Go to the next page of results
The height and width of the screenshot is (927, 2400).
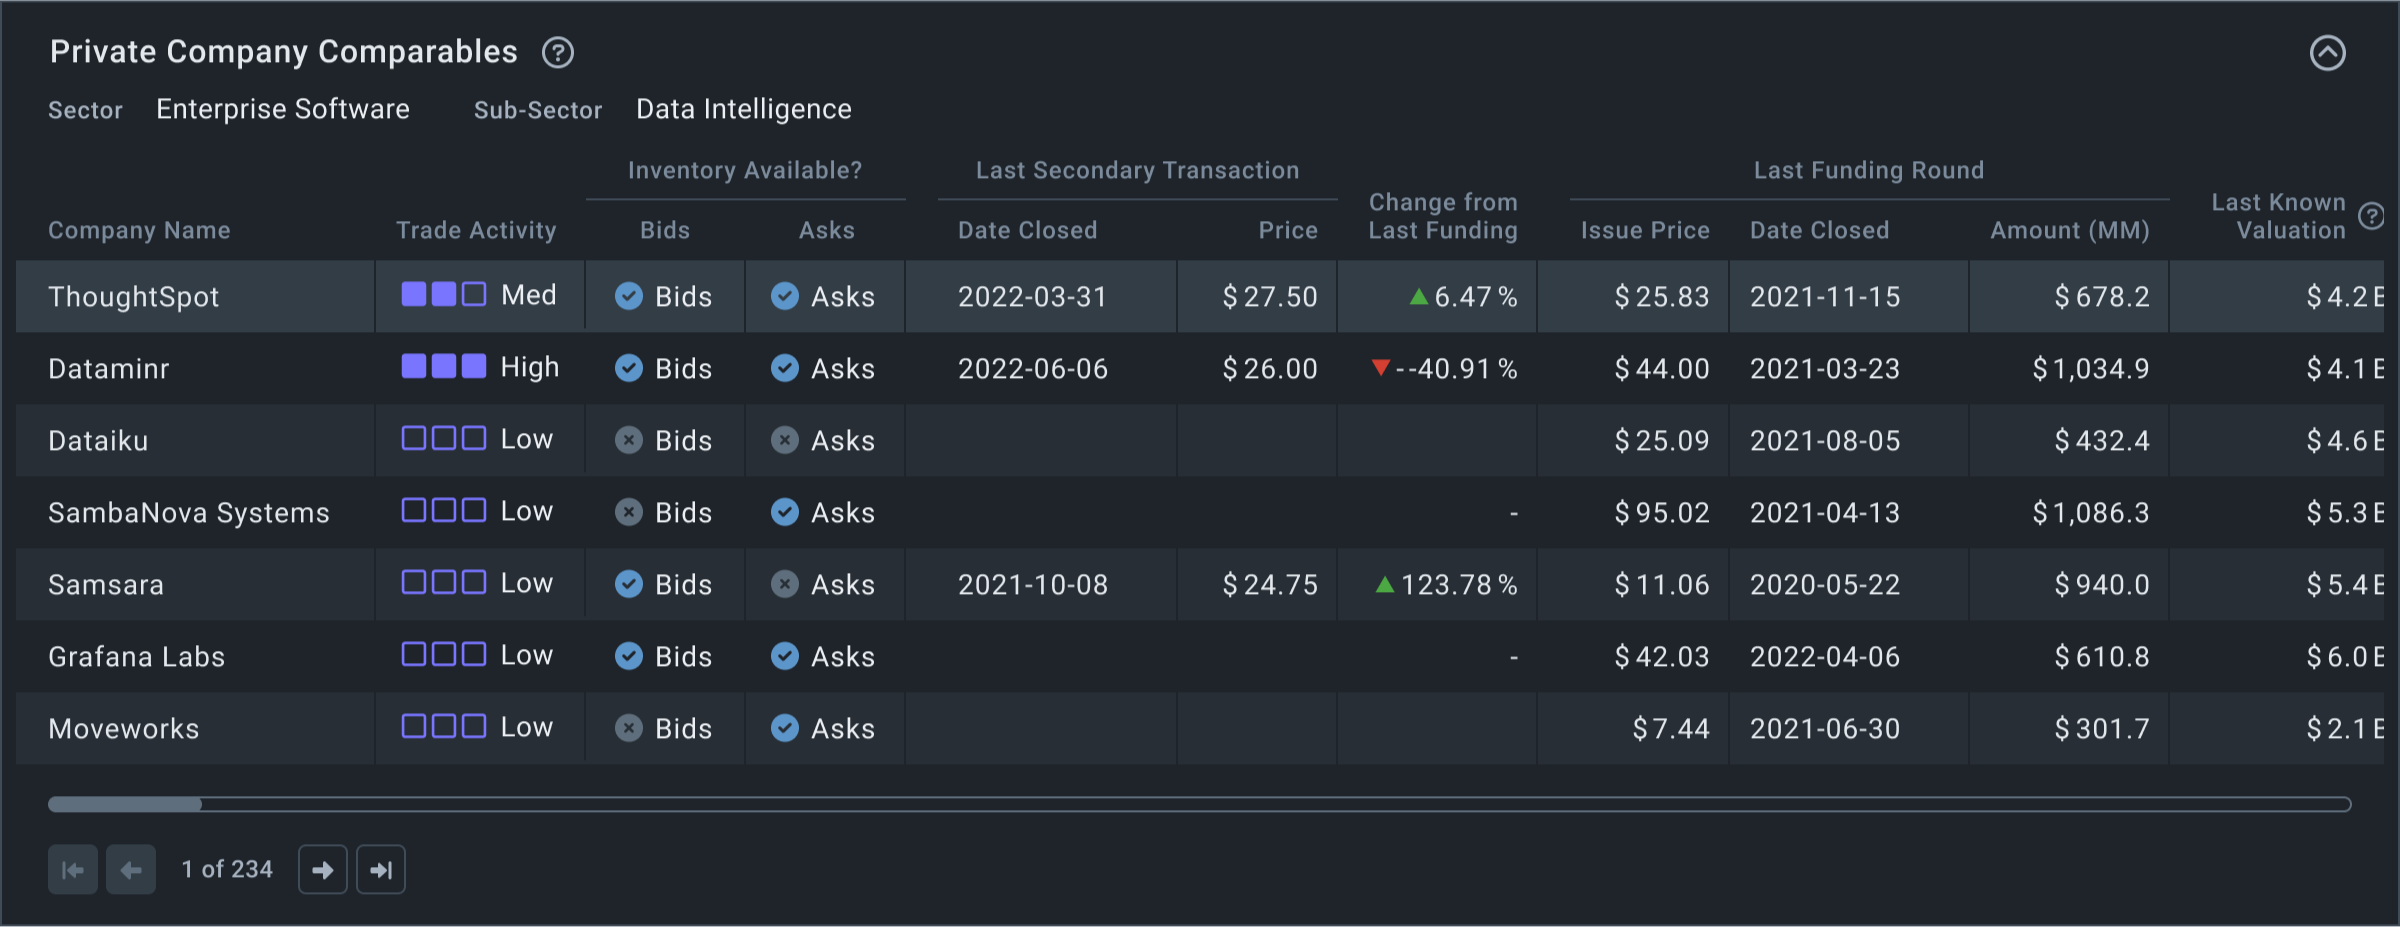[322, 869]
